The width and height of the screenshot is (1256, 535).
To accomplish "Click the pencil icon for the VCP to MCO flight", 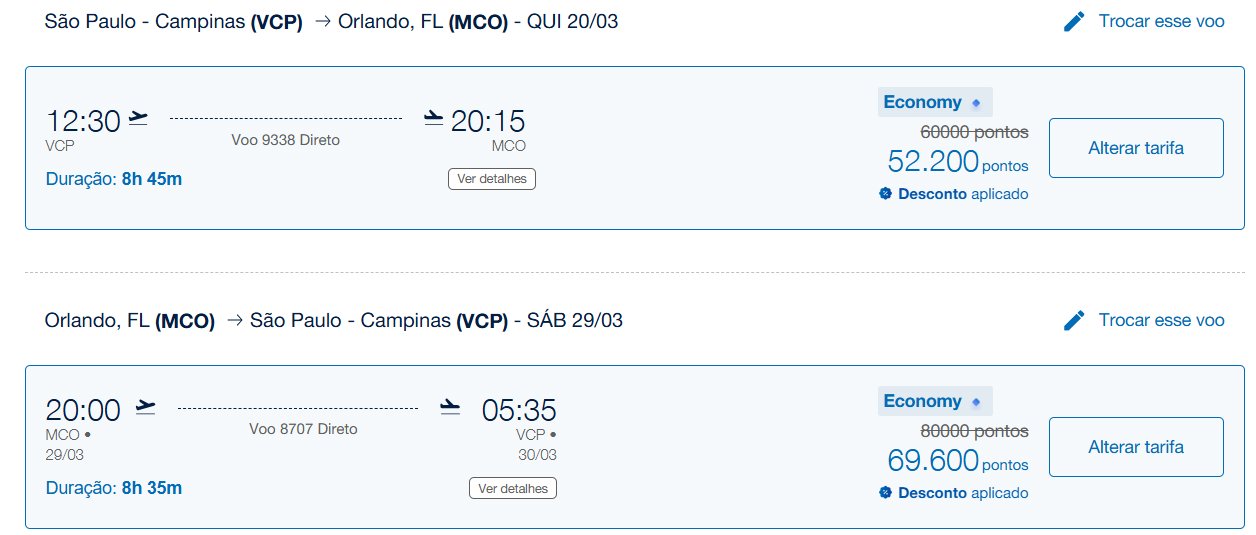I will point(1074,21).
